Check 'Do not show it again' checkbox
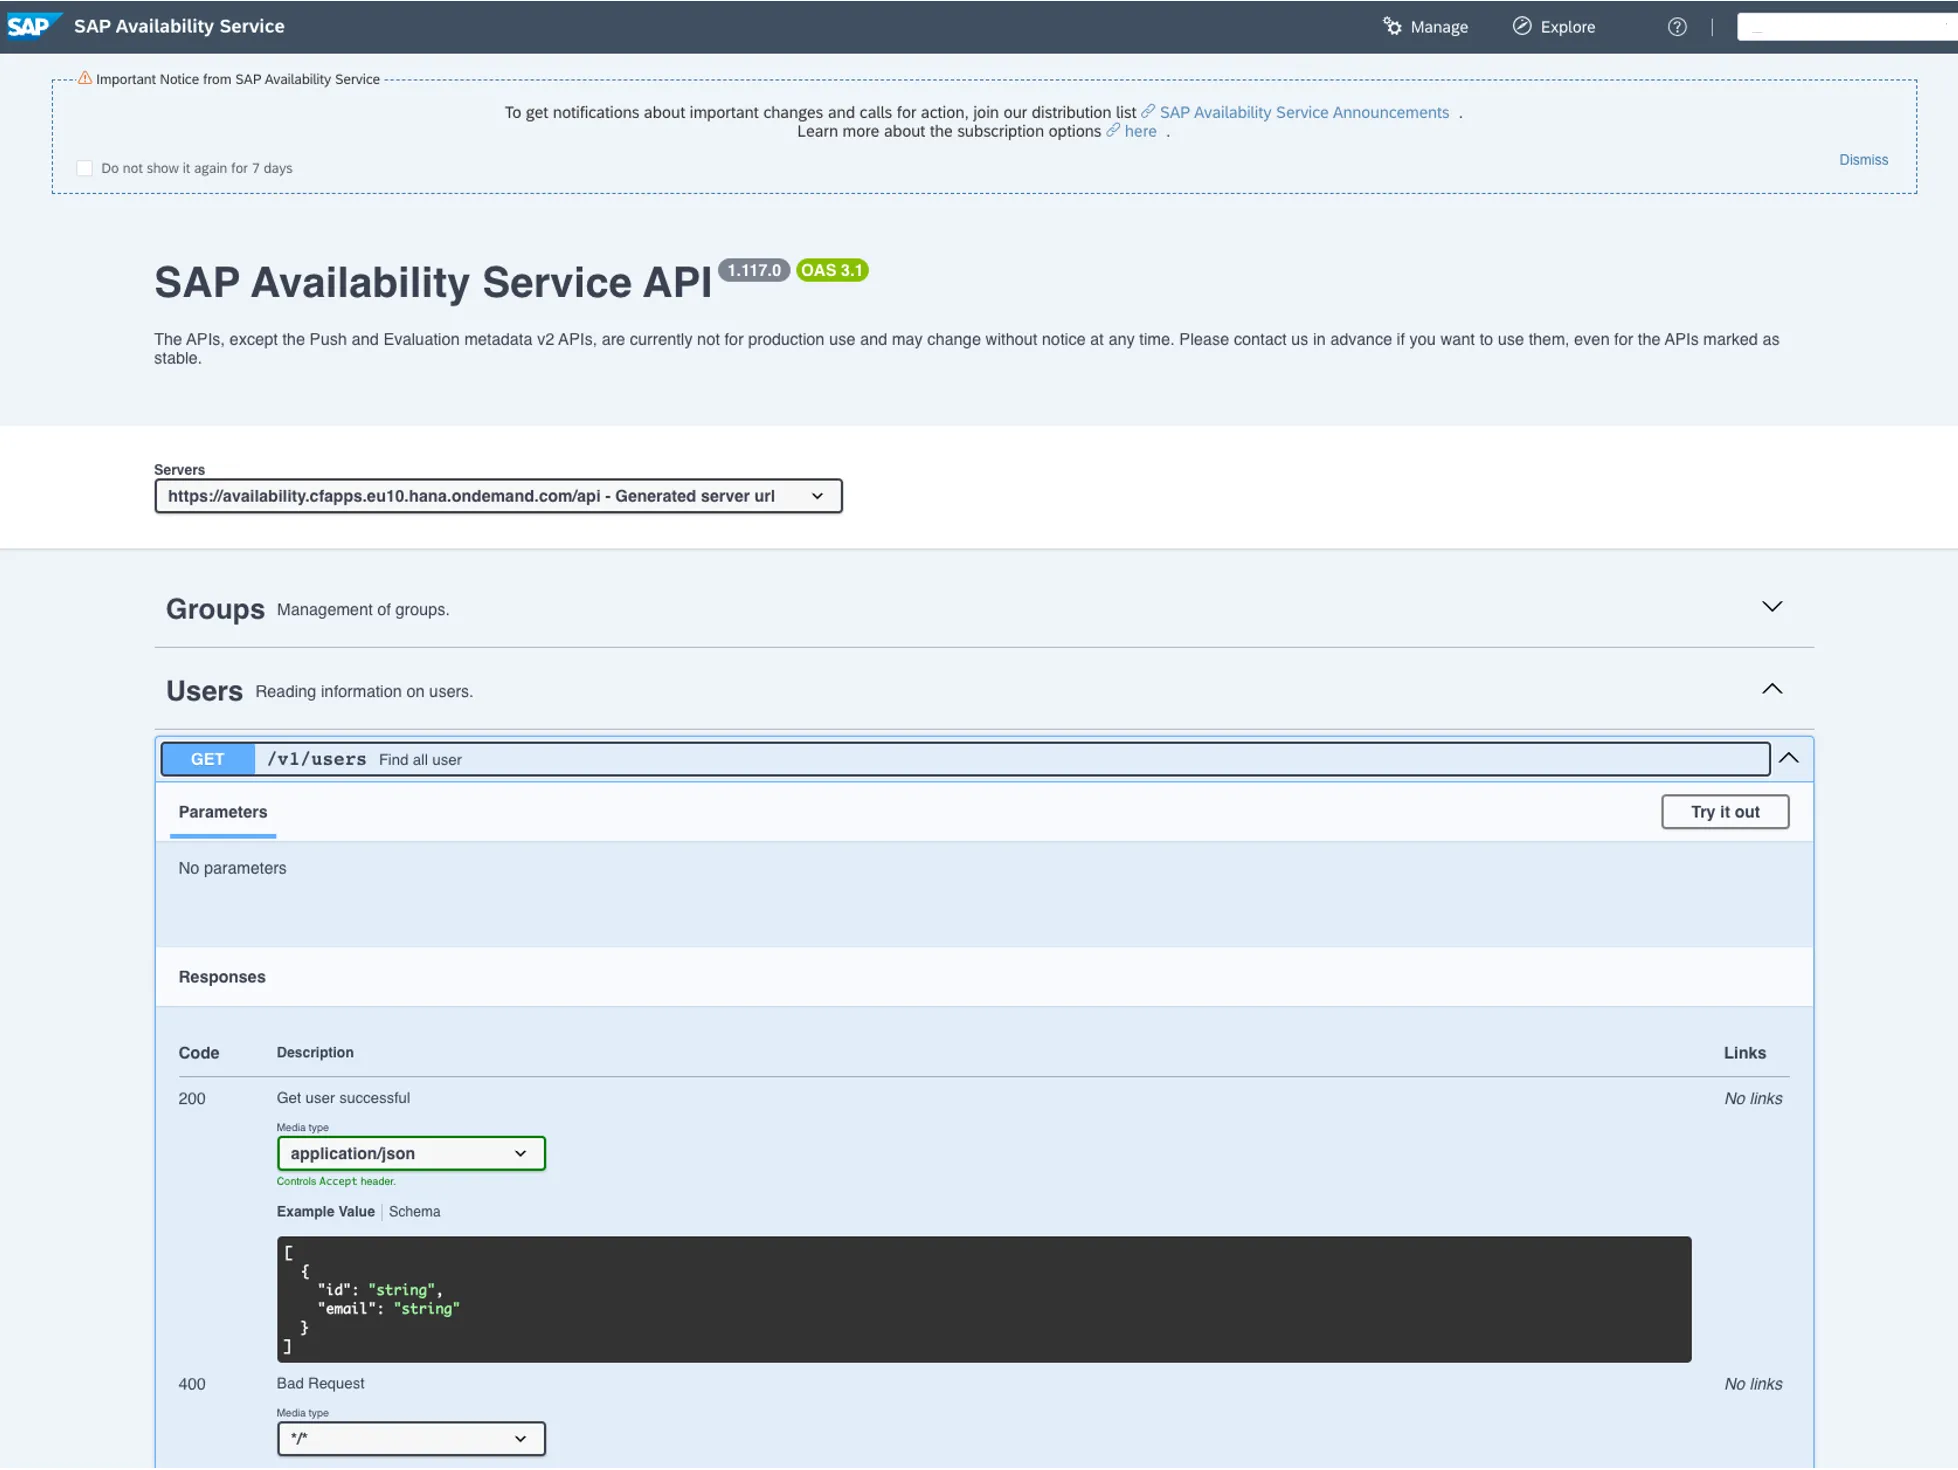This screenshot has width=1958, height=1470. pos(85,168)
